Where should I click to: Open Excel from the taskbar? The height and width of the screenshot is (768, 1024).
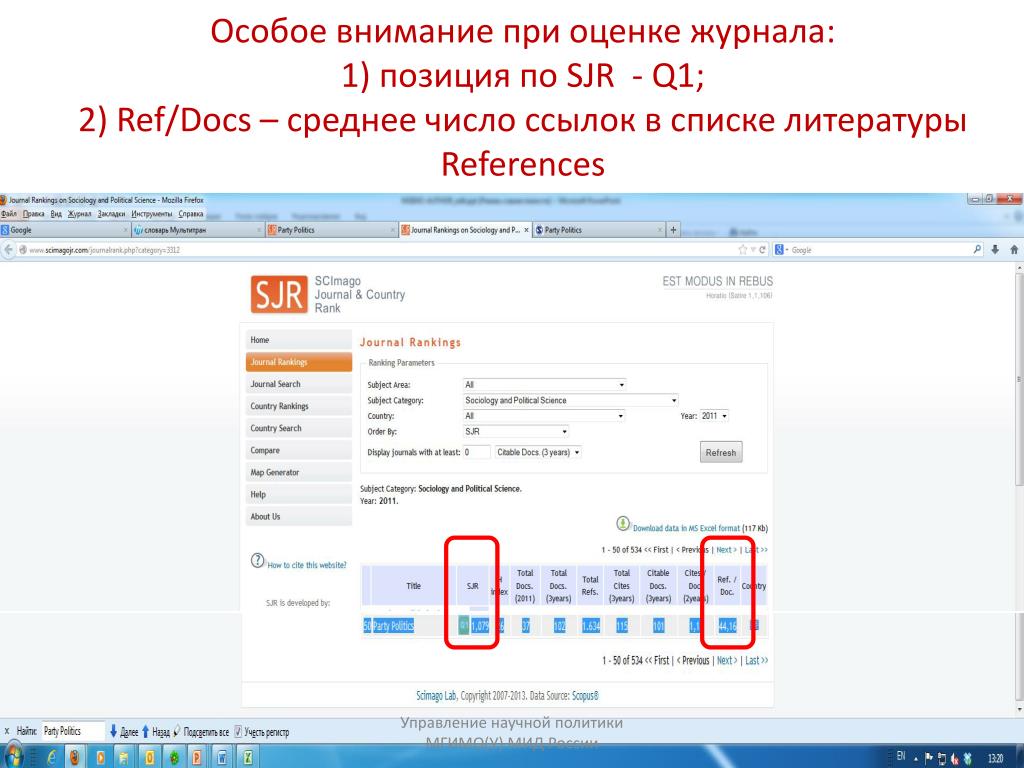point(248,758)
